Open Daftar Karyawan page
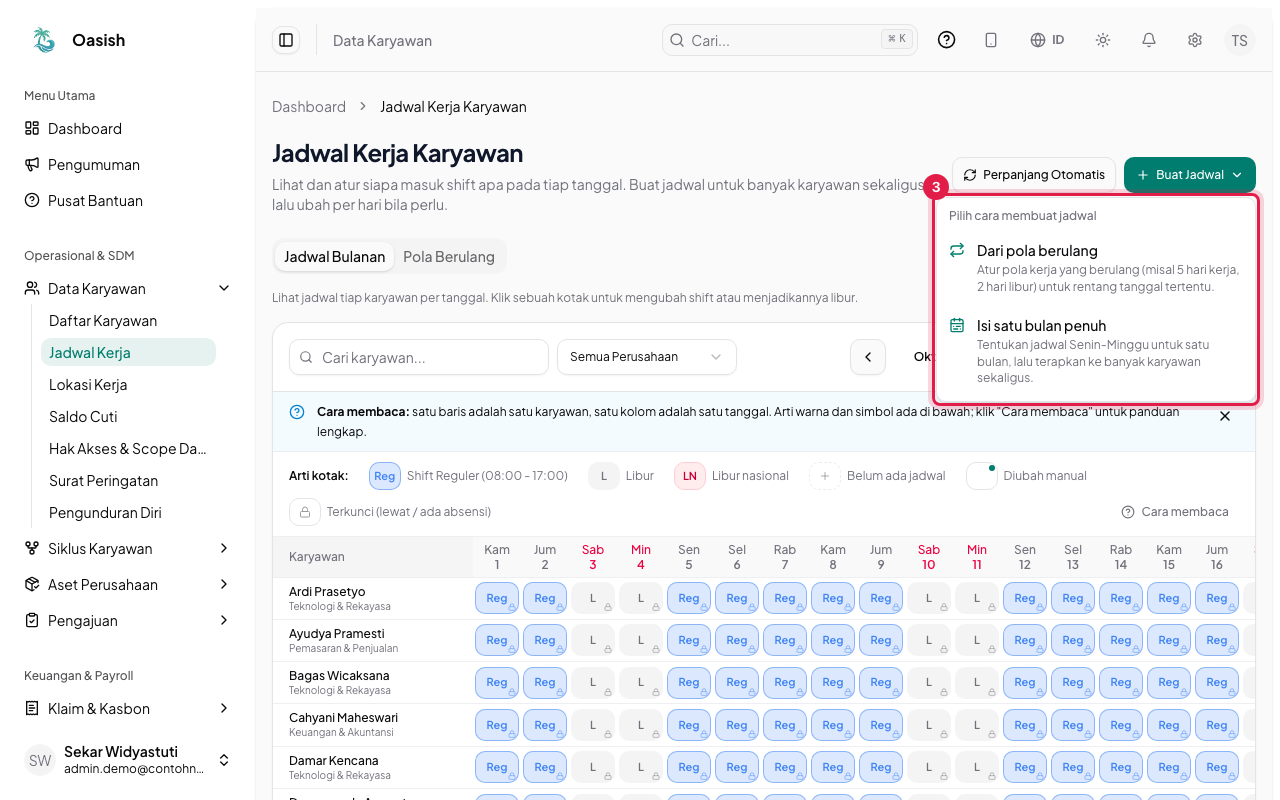Image resolution: width=1280 pixels, height=800 pixels. 128,321
